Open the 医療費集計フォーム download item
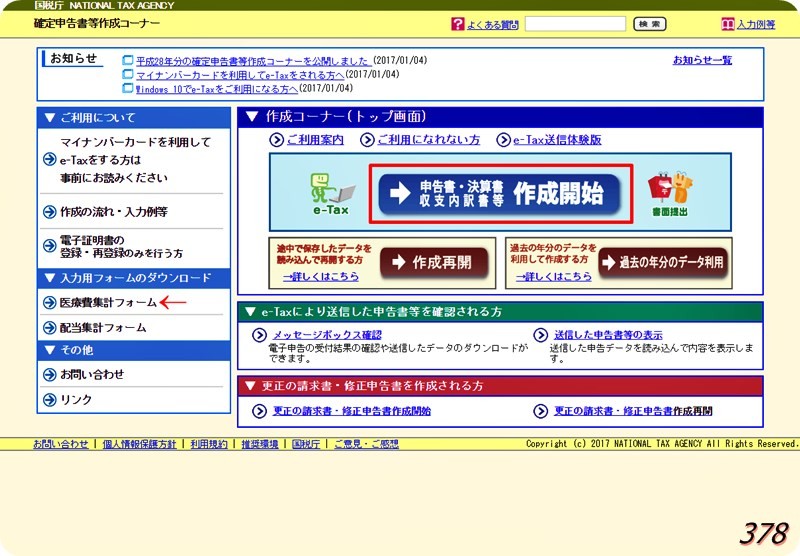800x556 pixels. [x=108, y=303]
